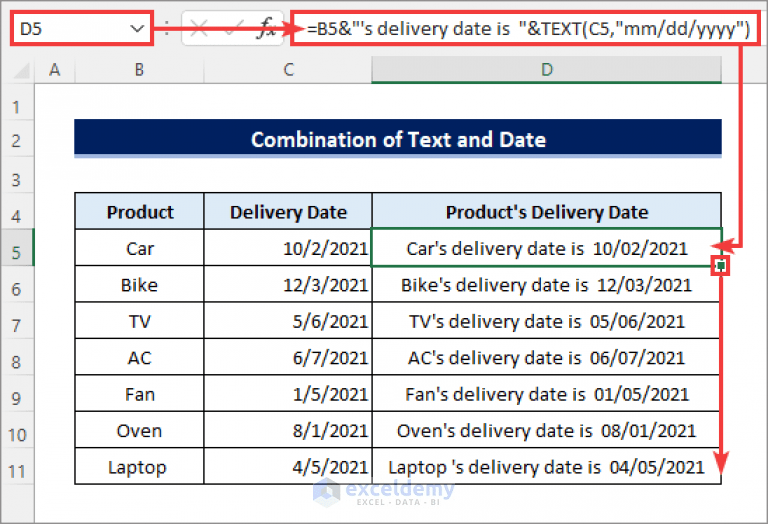Viewport: 768px width, 524px height.
Task: Click the 'Delivery Date' header cell
Action: coord(288,212)
